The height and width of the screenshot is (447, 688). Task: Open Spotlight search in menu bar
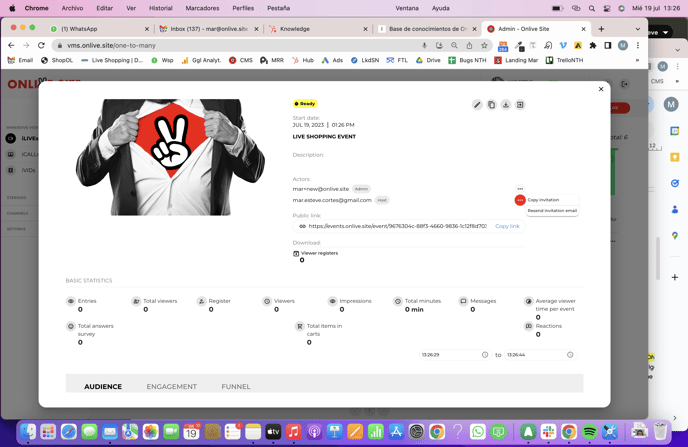tap(592, 8)
